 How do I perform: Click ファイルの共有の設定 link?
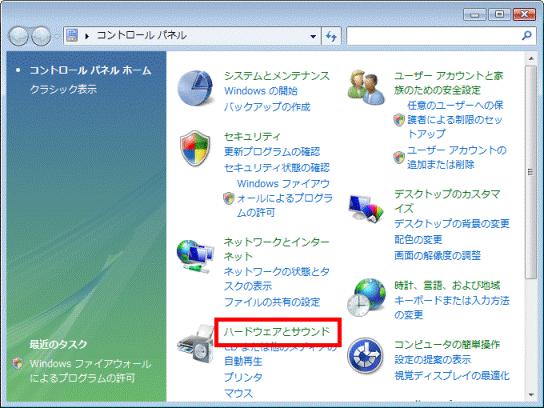[x=272, y=302]
